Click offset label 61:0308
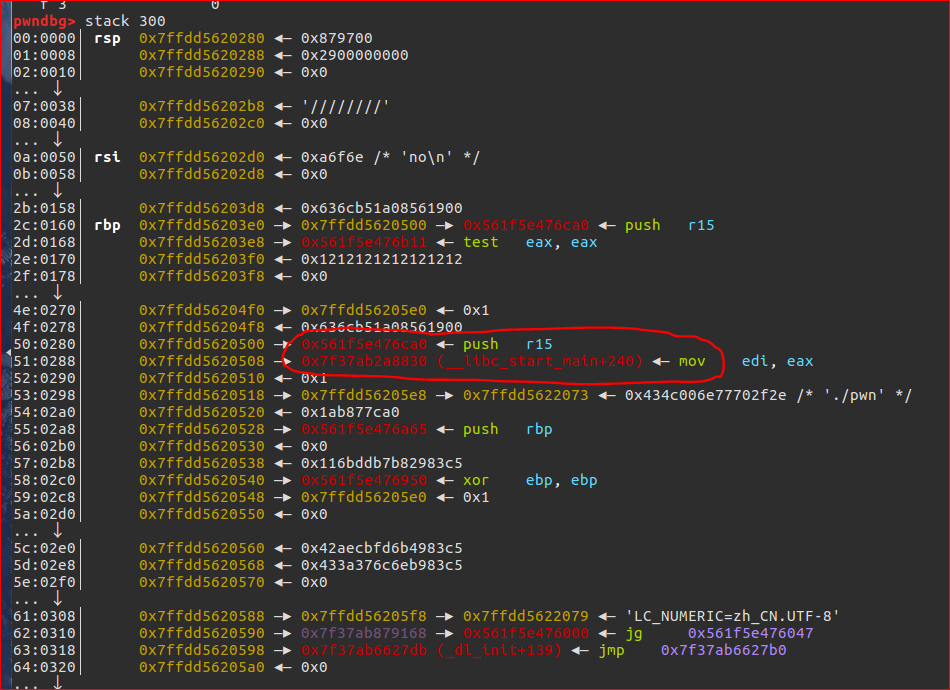The width and height of the screenshot is (950, 690). (x=44, y=616)
